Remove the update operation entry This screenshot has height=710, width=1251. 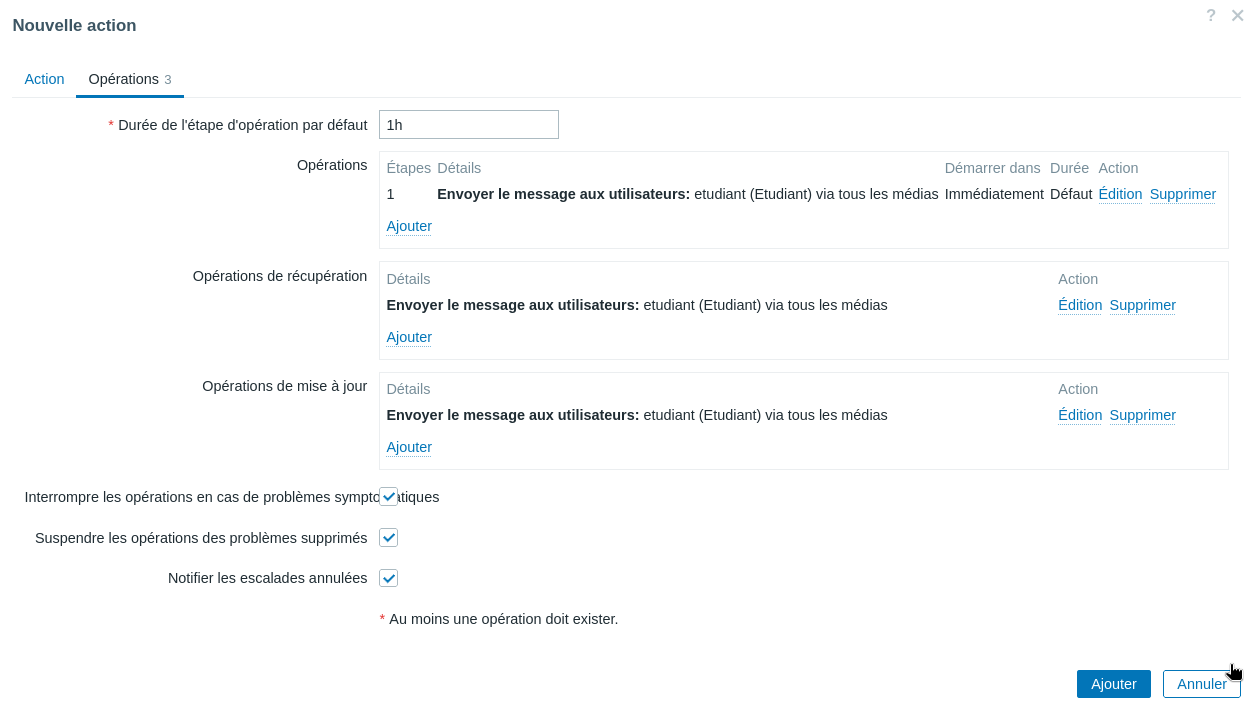(1142, 415)
